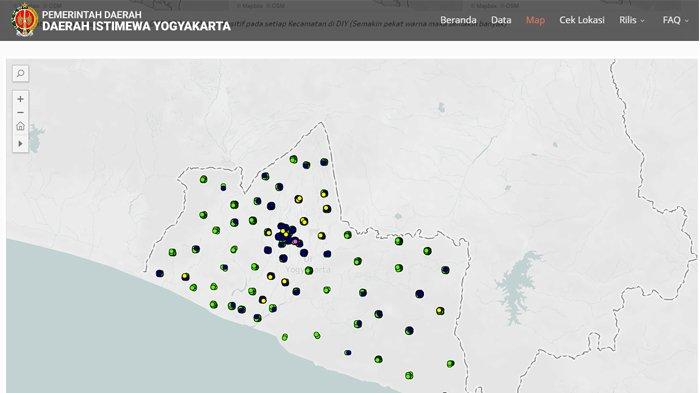Click the small pond at the map's top center
This screenshot has width=700, height=393.
(x=442, y=107)
